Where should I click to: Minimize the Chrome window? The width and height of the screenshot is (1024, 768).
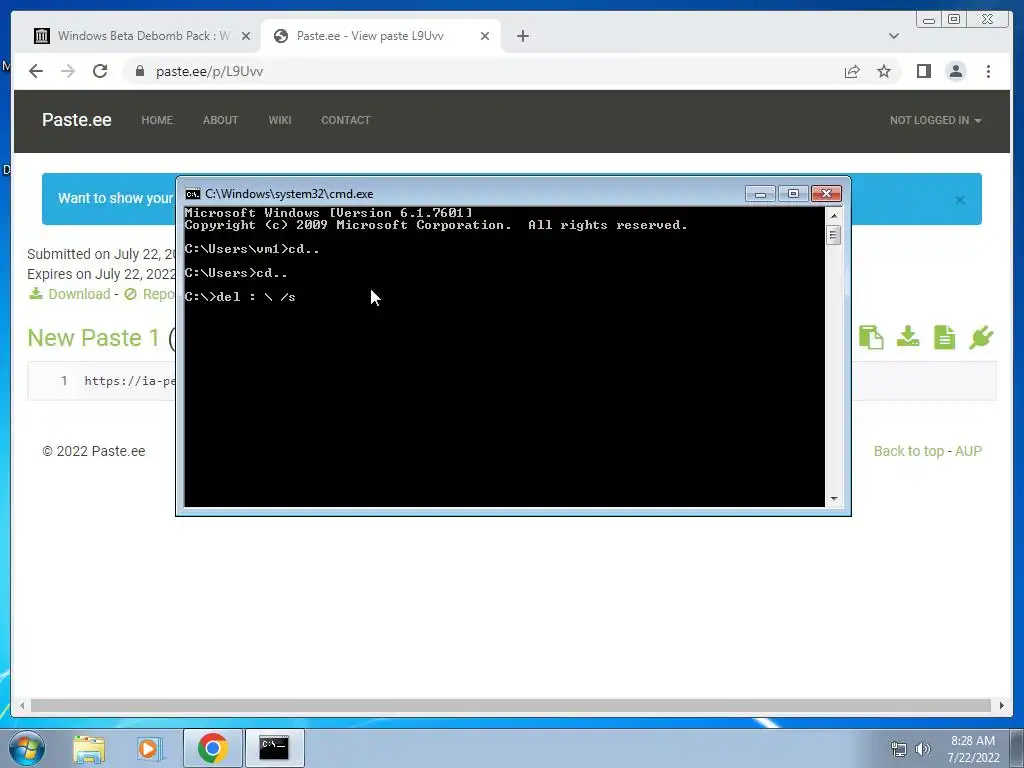pos(929,20)
